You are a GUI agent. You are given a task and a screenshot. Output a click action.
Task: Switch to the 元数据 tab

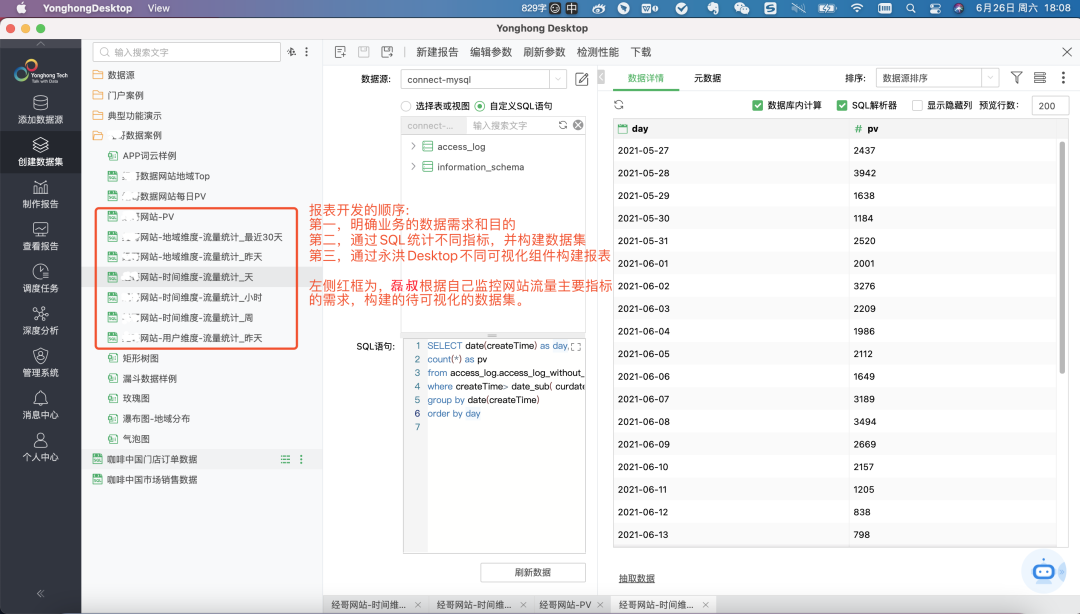[707, 78]
